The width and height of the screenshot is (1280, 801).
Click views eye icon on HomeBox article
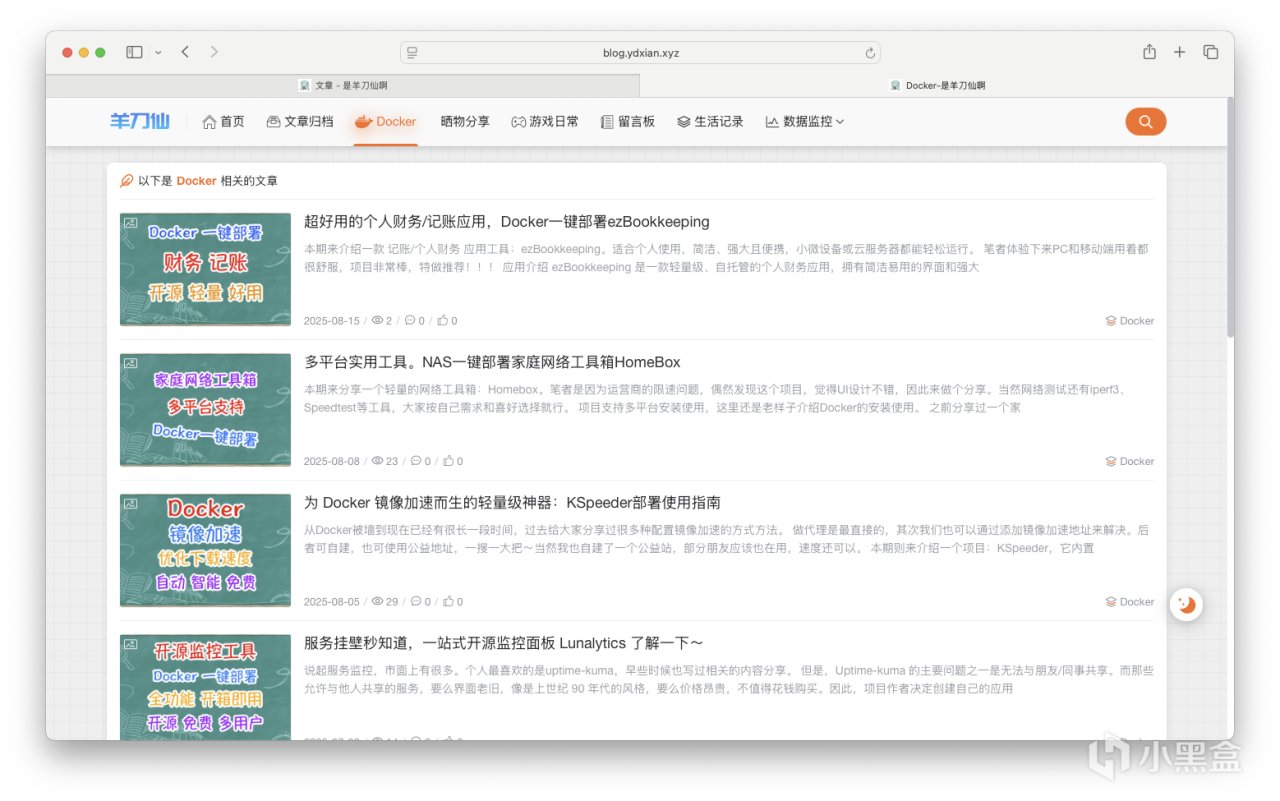point(377,461)
